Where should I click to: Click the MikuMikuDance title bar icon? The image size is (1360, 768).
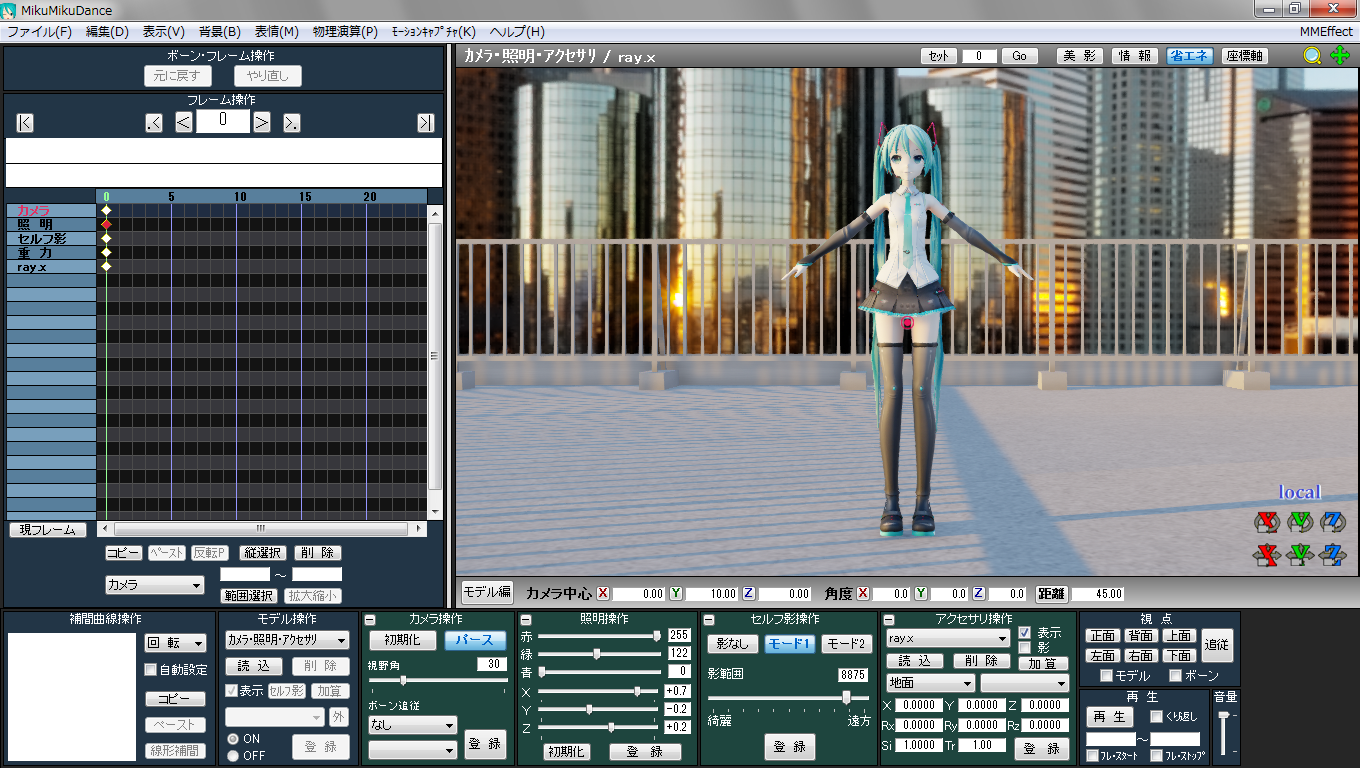(10, 10)
